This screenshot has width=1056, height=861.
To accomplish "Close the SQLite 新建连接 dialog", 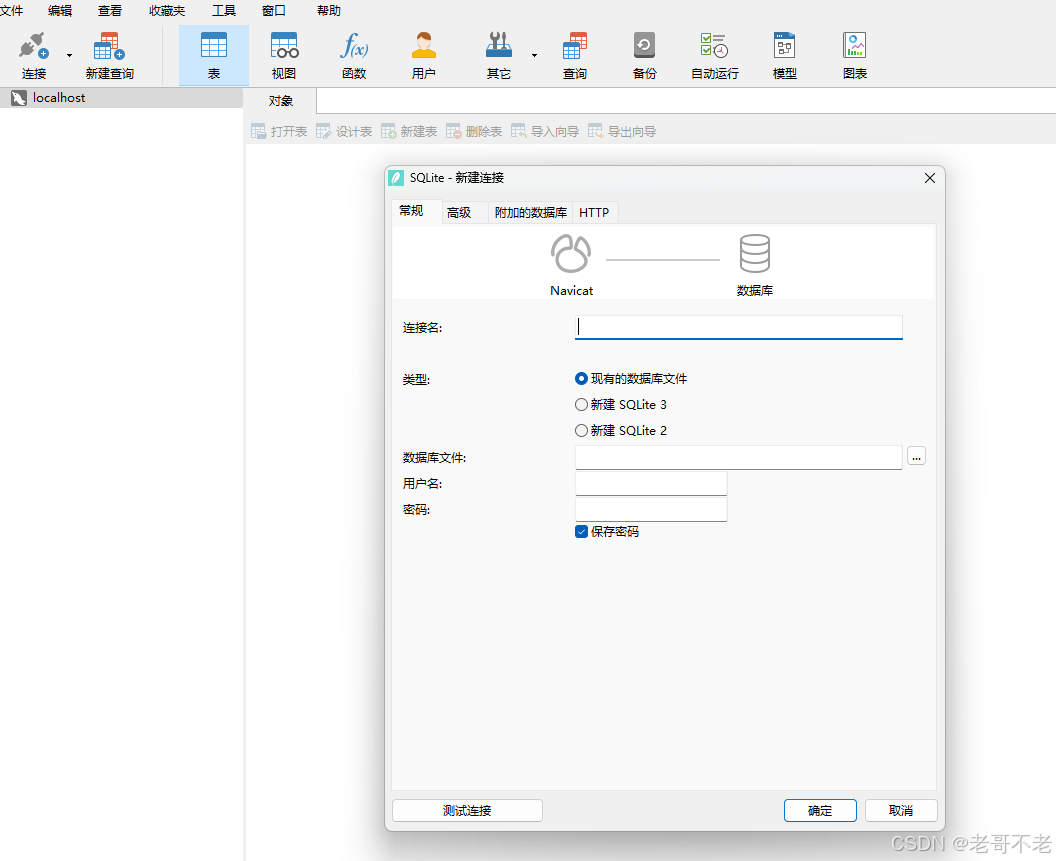I will [930, 178].
